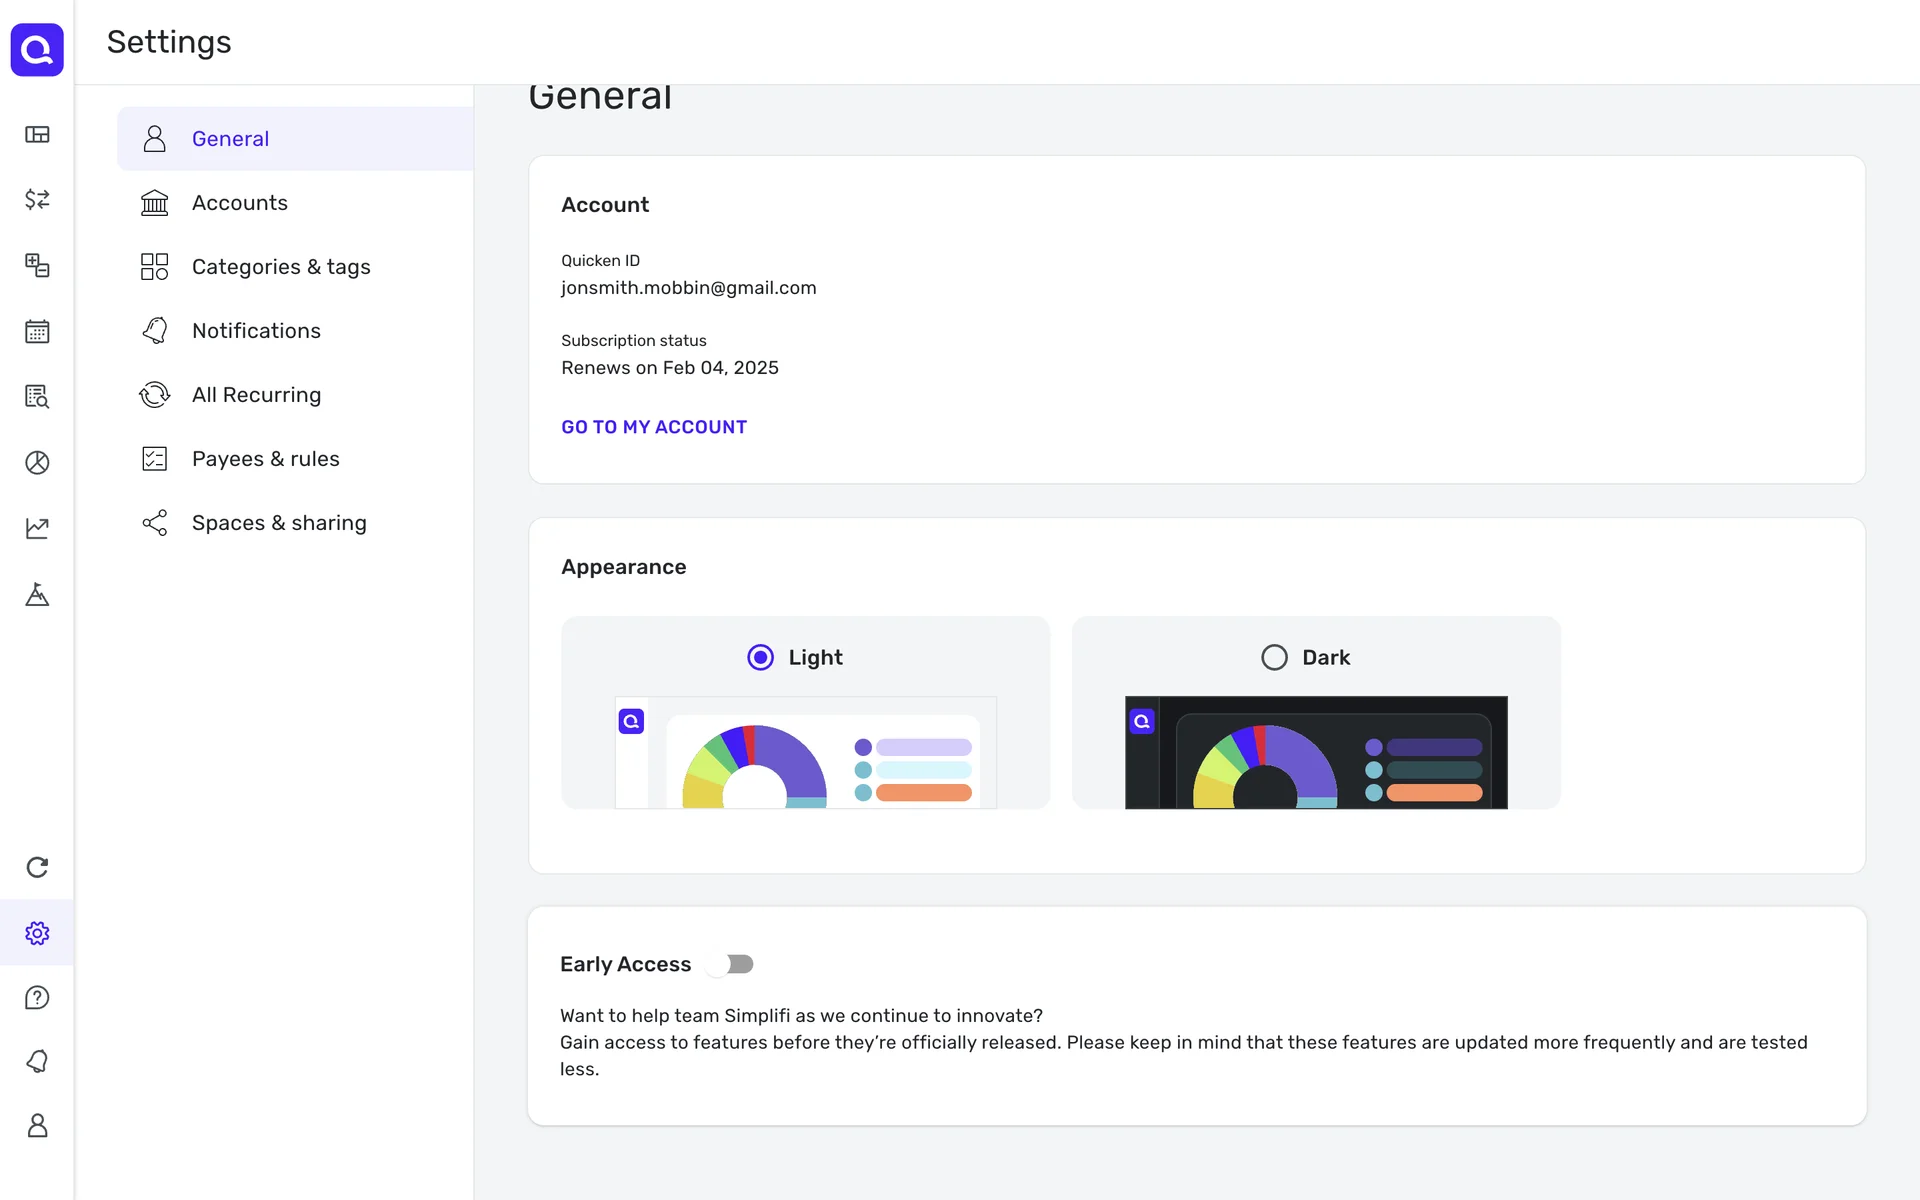Enable the Early Access toggle
The image size is (1920, 1200).
click(730, 964)
